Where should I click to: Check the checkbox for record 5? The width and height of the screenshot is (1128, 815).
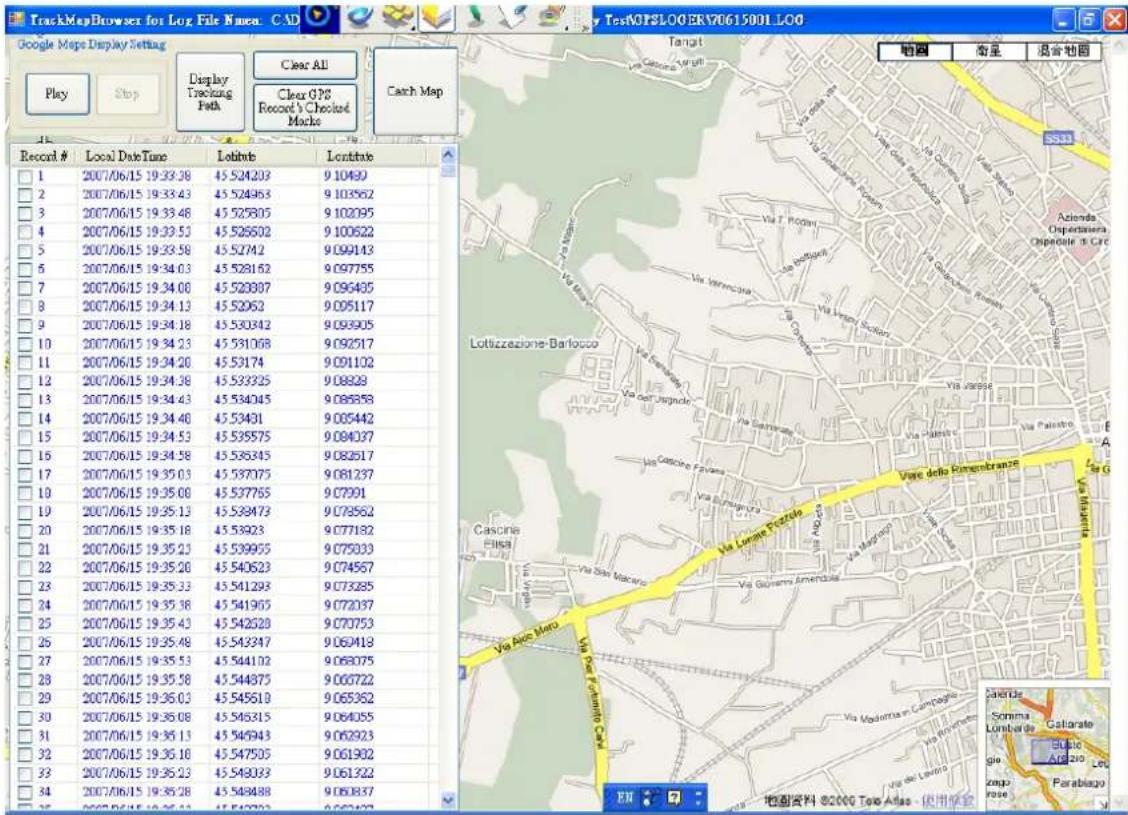click(x=25, y=251)
